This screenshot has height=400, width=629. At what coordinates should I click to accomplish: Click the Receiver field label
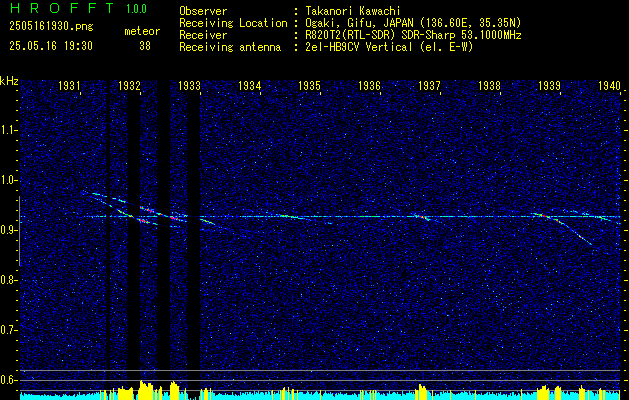pyautogui.click(x=203, y=35)
